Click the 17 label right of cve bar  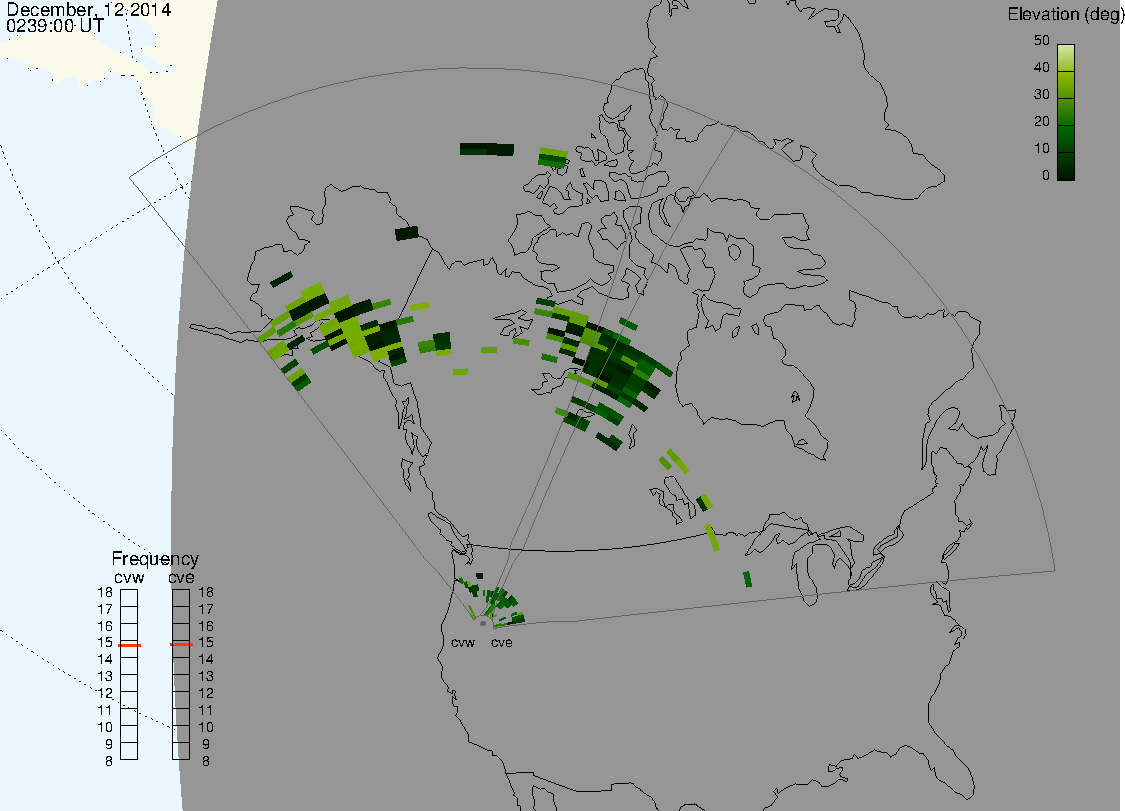coord(206,609)
